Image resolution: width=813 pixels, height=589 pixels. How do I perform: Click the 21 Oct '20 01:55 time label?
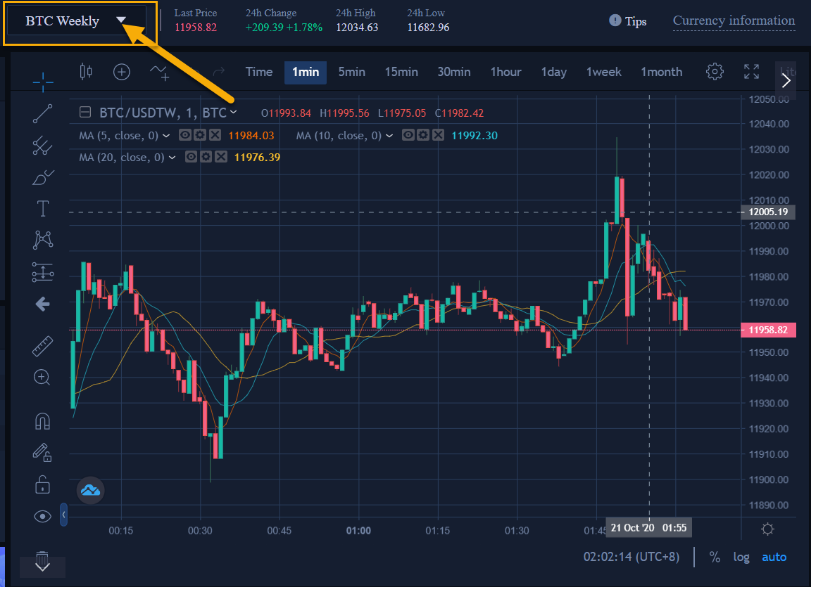point(649,528)
